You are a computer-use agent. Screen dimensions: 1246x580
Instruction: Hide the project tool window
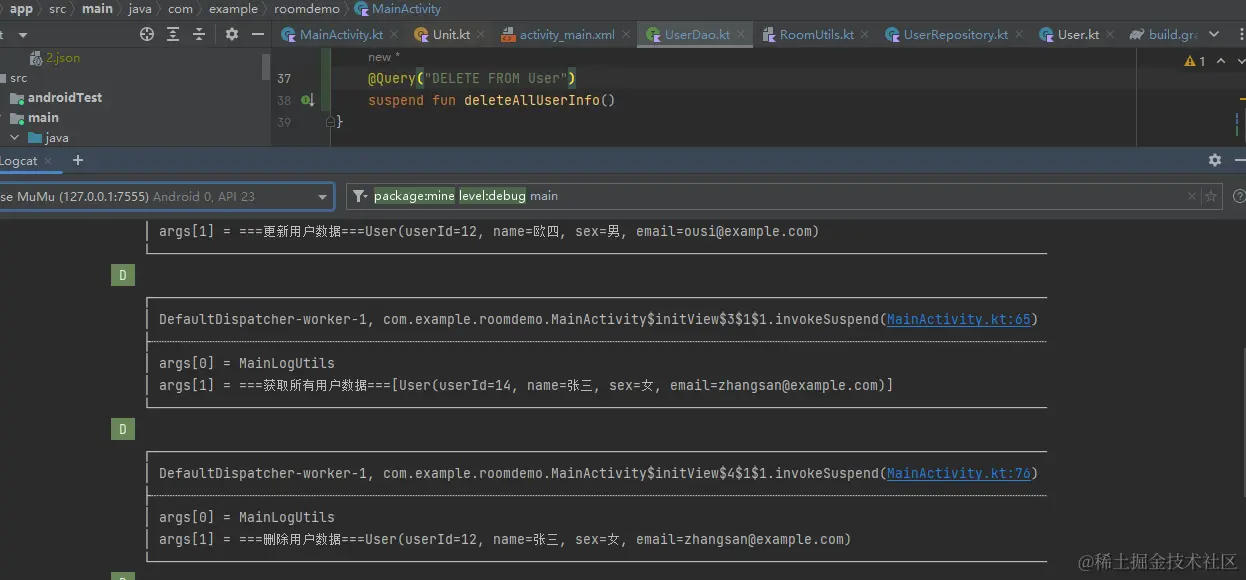tap(258, 34)
